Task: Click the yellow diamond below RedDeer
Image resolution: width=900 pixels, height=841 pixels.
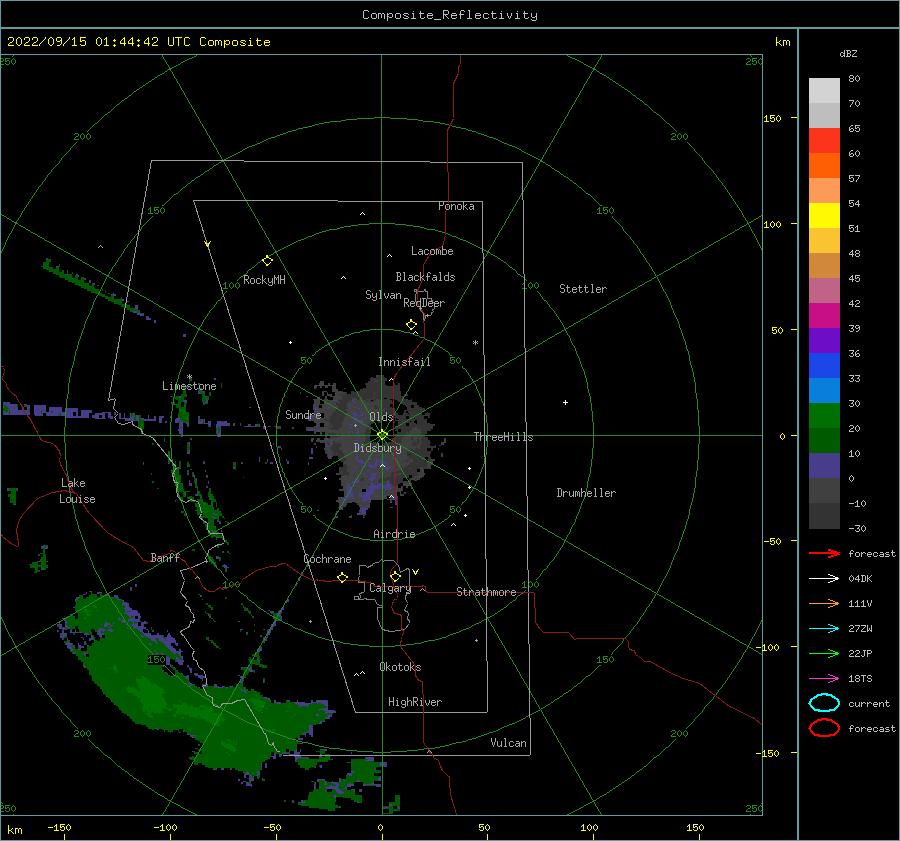Action: coord(411,324)
